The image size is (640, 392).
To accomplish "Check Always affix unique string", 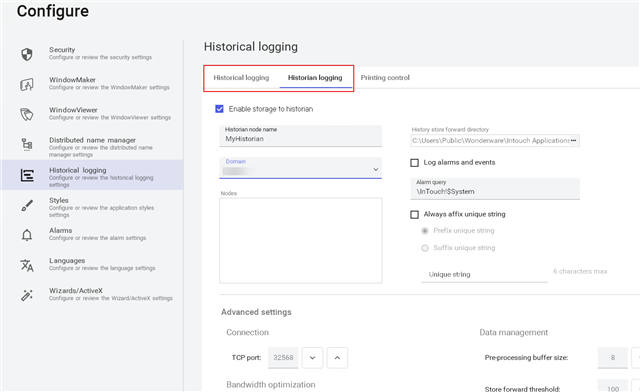I will pos(414,215).
